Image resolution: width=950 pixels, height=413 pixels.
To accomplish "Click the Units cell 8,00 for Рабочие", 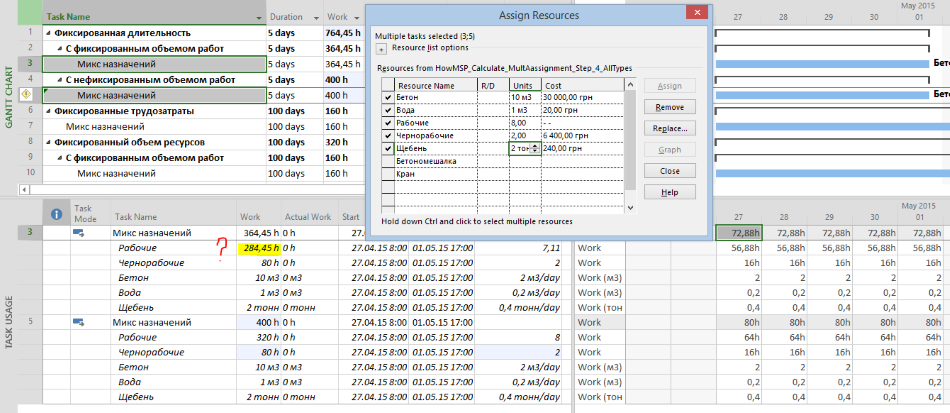I will point(525,123).
